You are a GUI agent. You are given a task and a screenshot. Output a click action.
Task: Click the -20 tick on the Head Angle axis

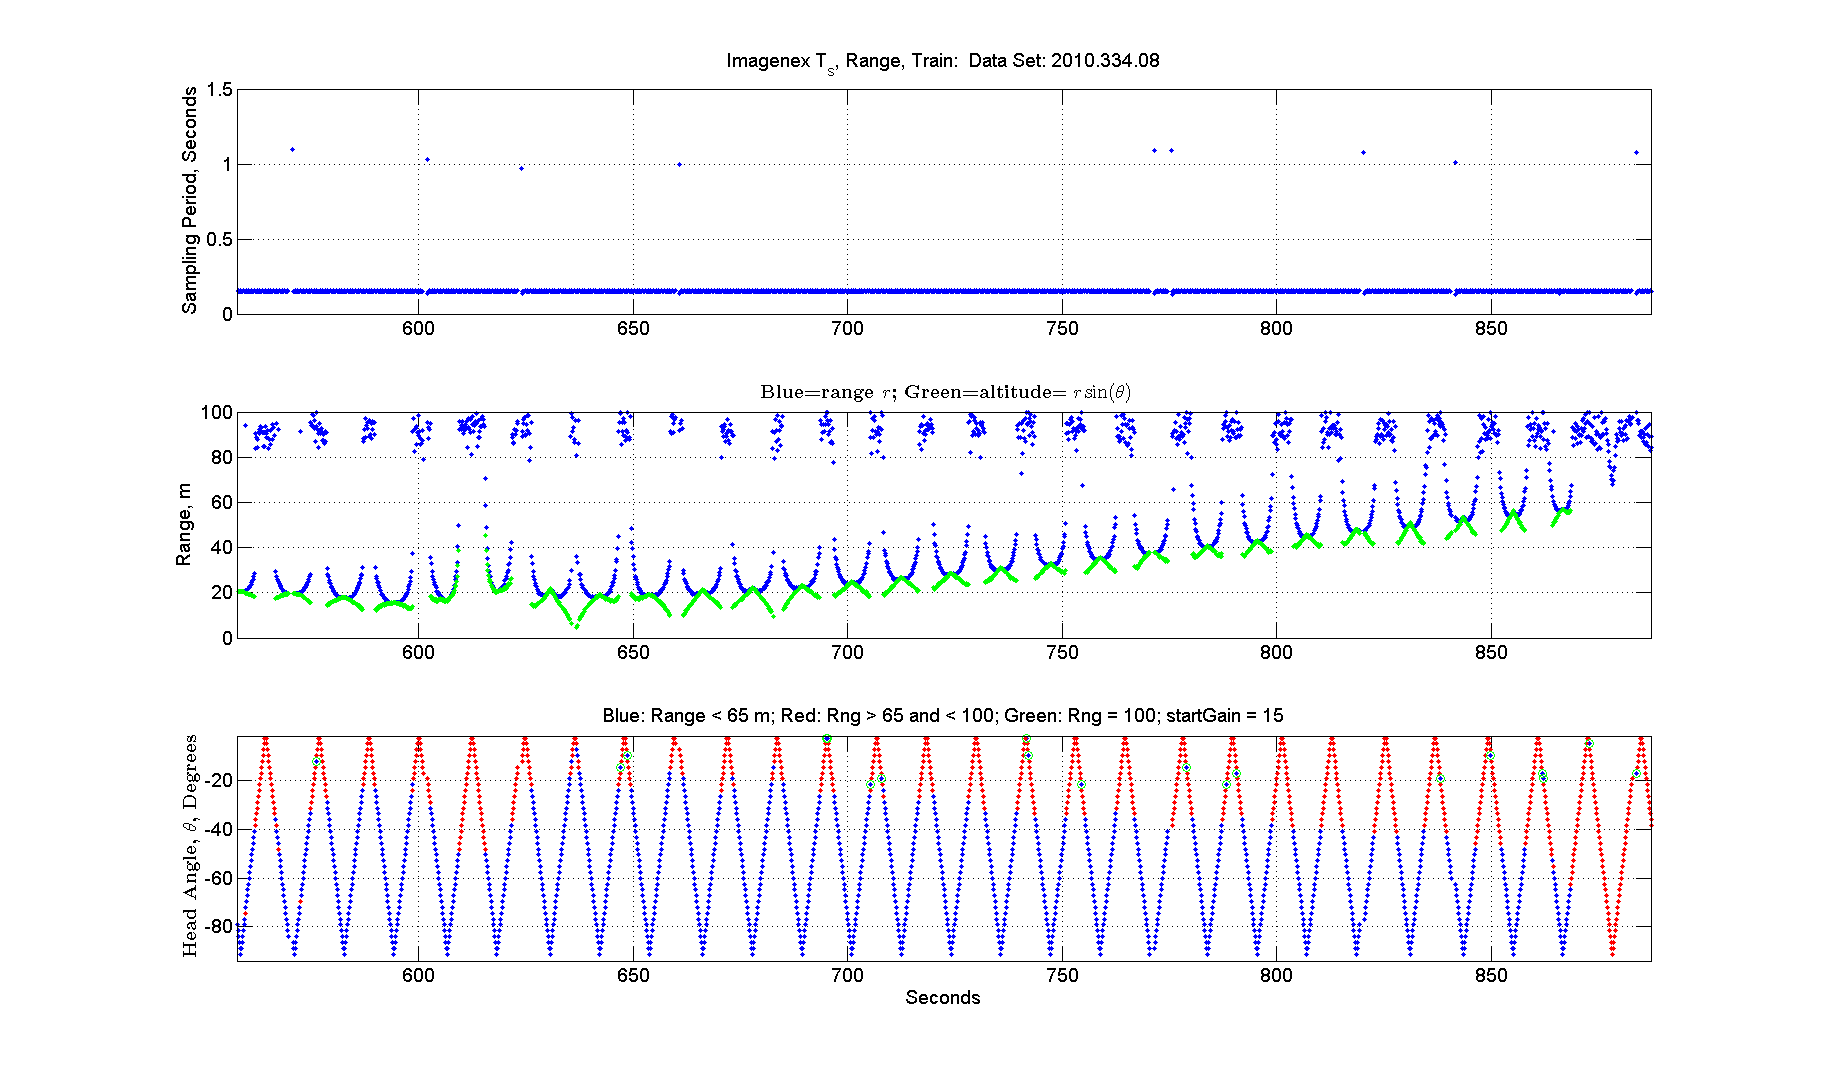tap(217, 780)
